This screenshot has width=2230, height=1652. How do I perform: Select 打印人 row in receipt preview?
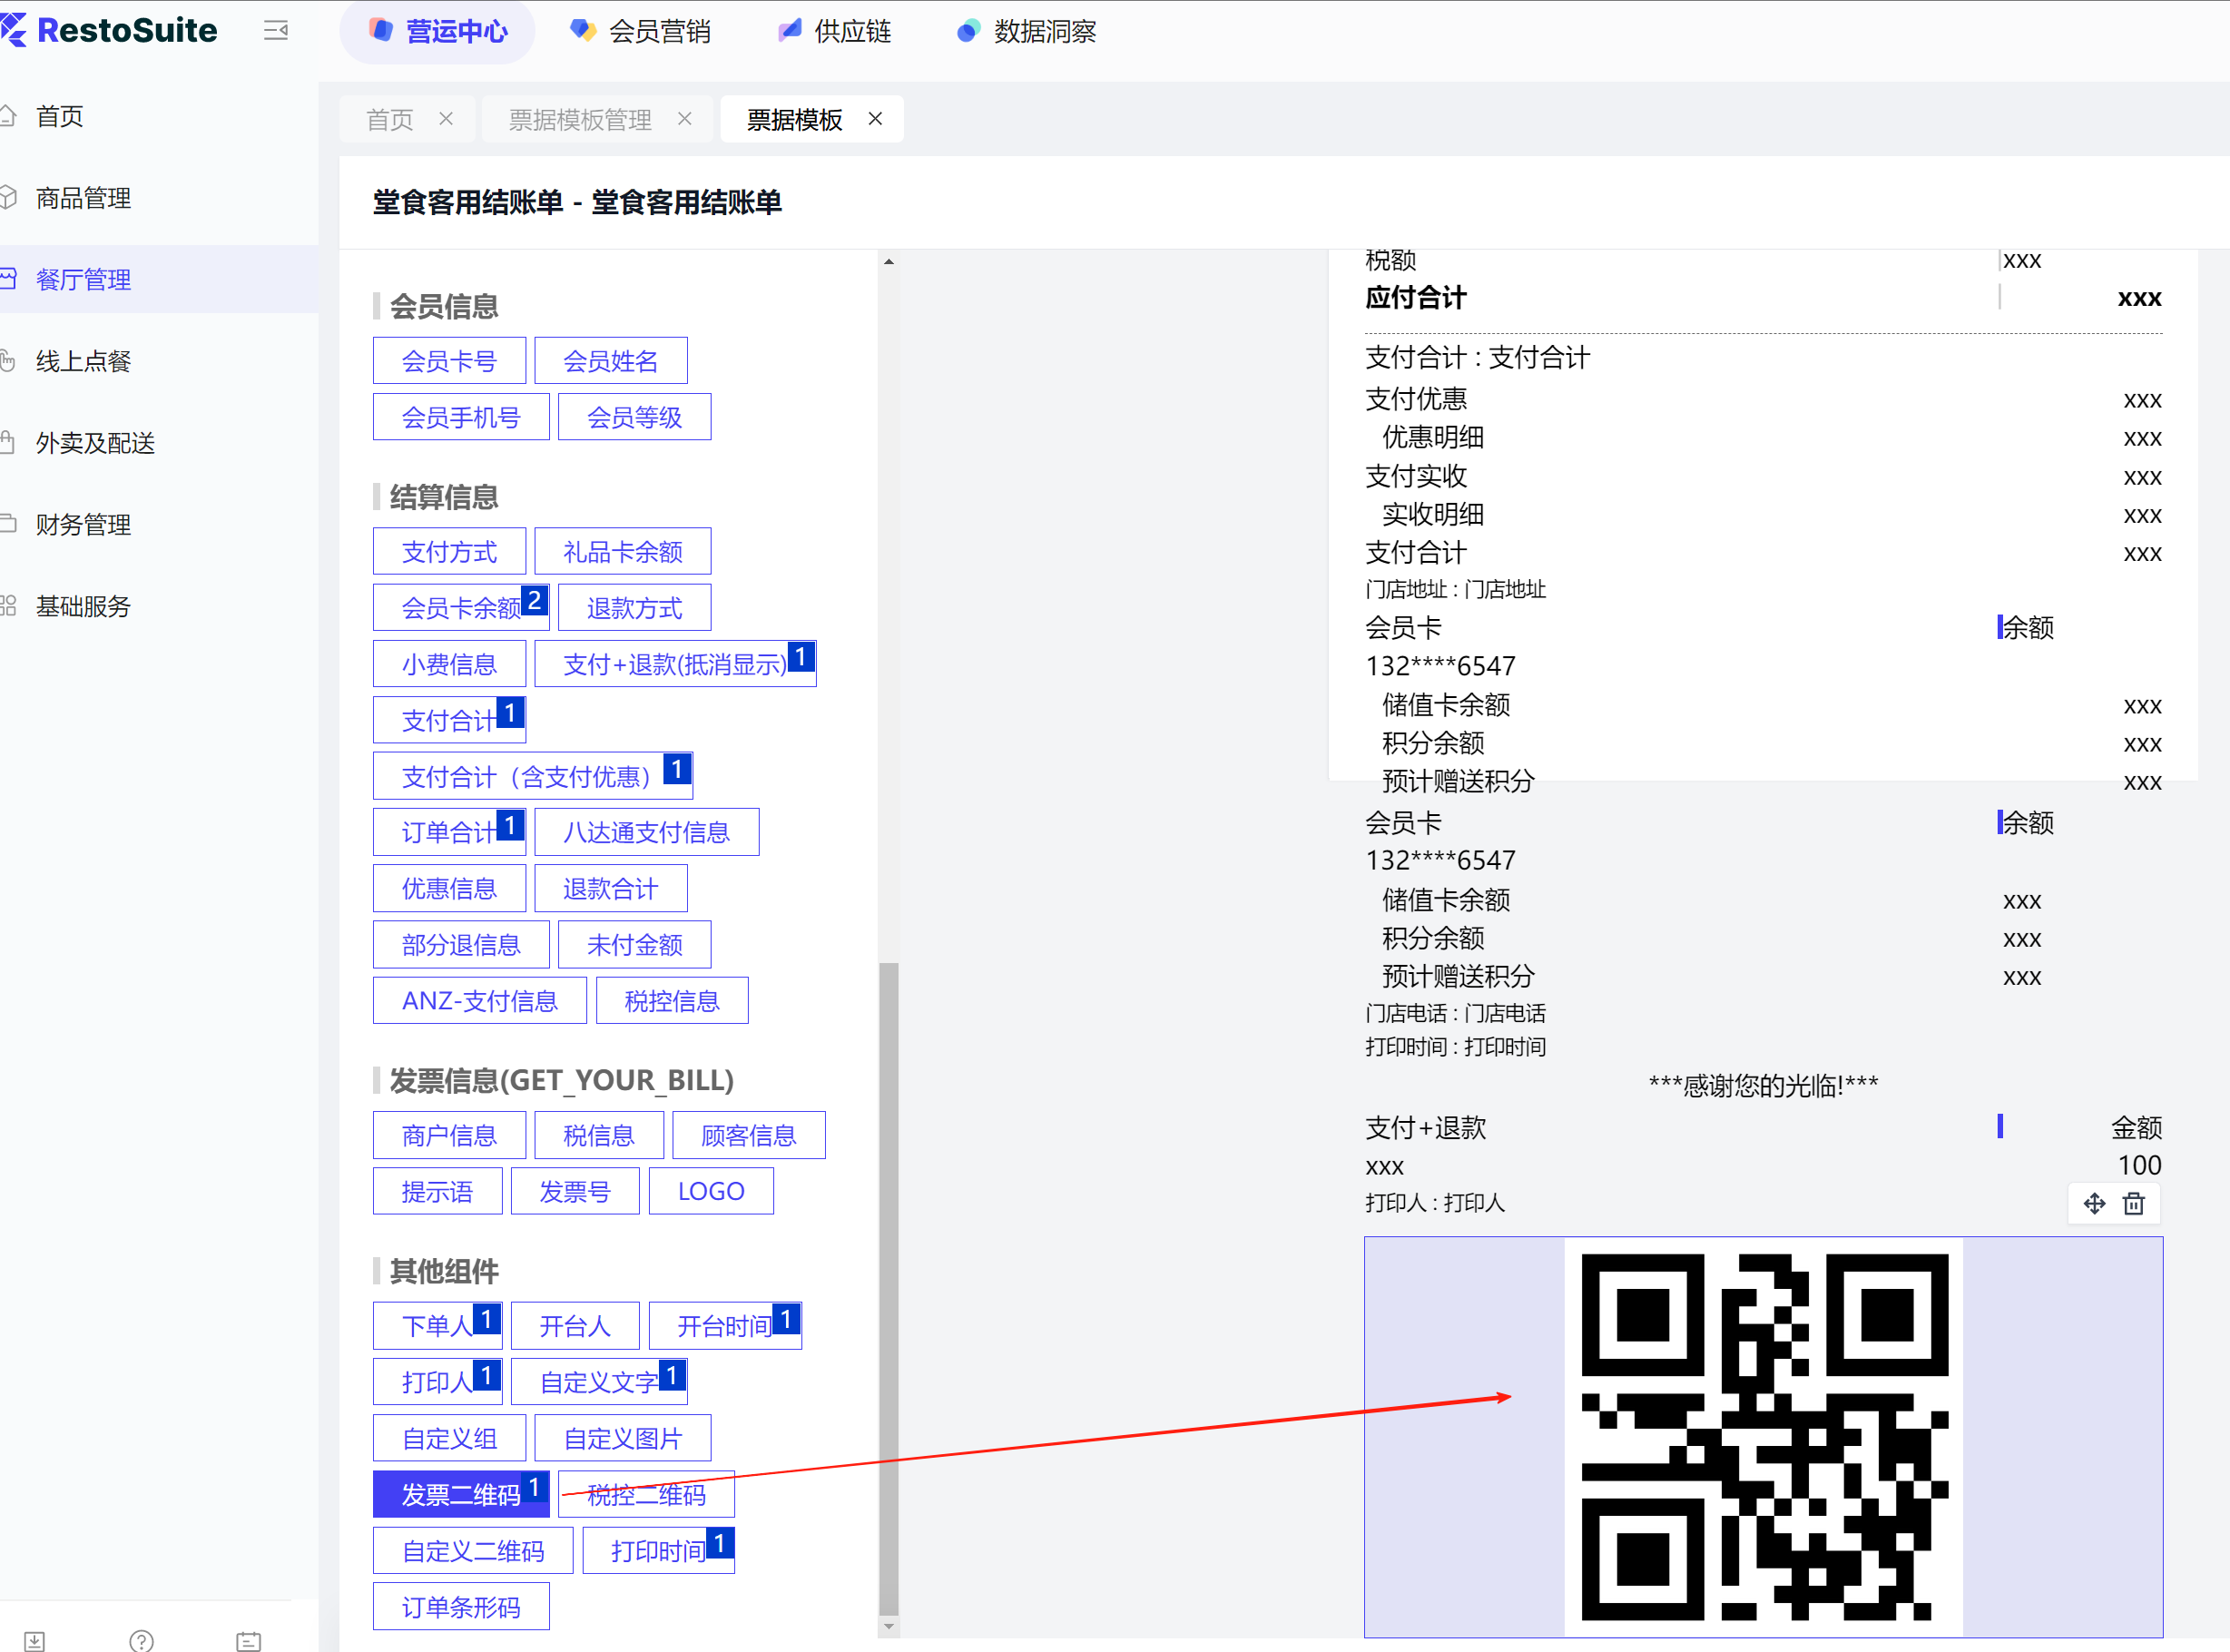tap(1763, 1203)
